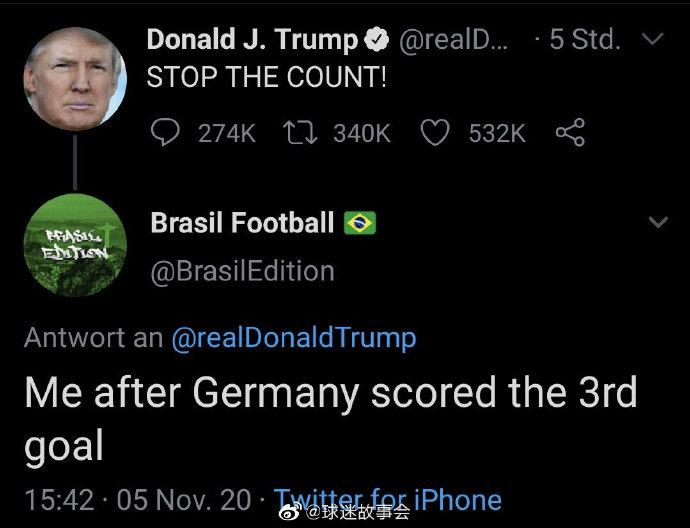This screenshot has width=690, height=528.
Task: Open the @BrasilEdition handle
Action: pyautogui.click(x=241, y=270)
